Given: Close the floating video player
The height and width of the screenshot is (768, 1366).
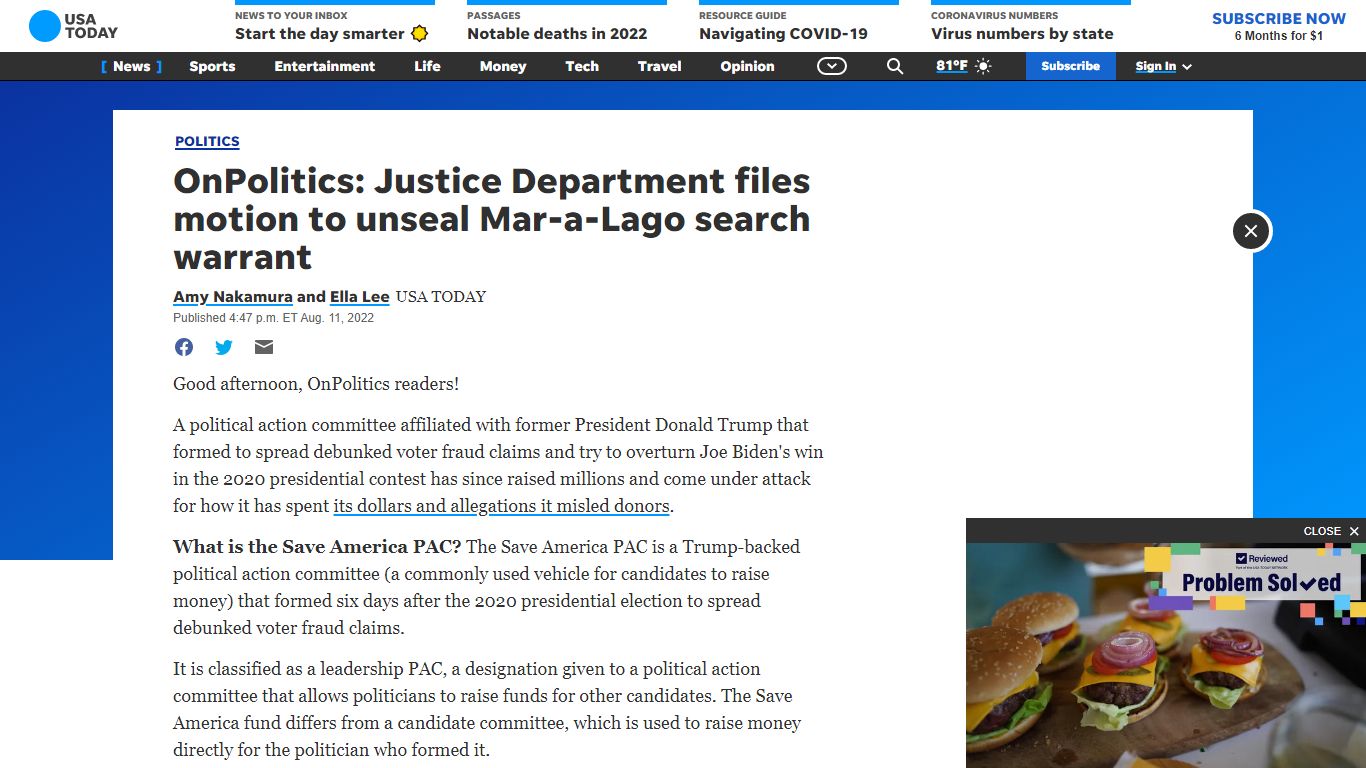Looking at the screenshot, I should click(1331, 531).
